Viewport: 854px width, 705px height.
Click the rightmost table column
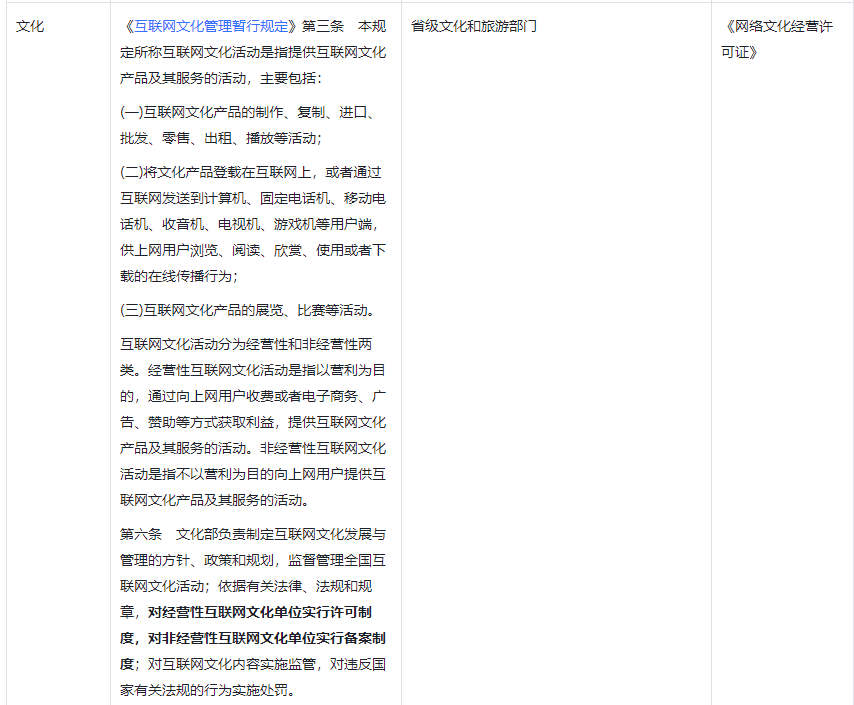(782, 350)
